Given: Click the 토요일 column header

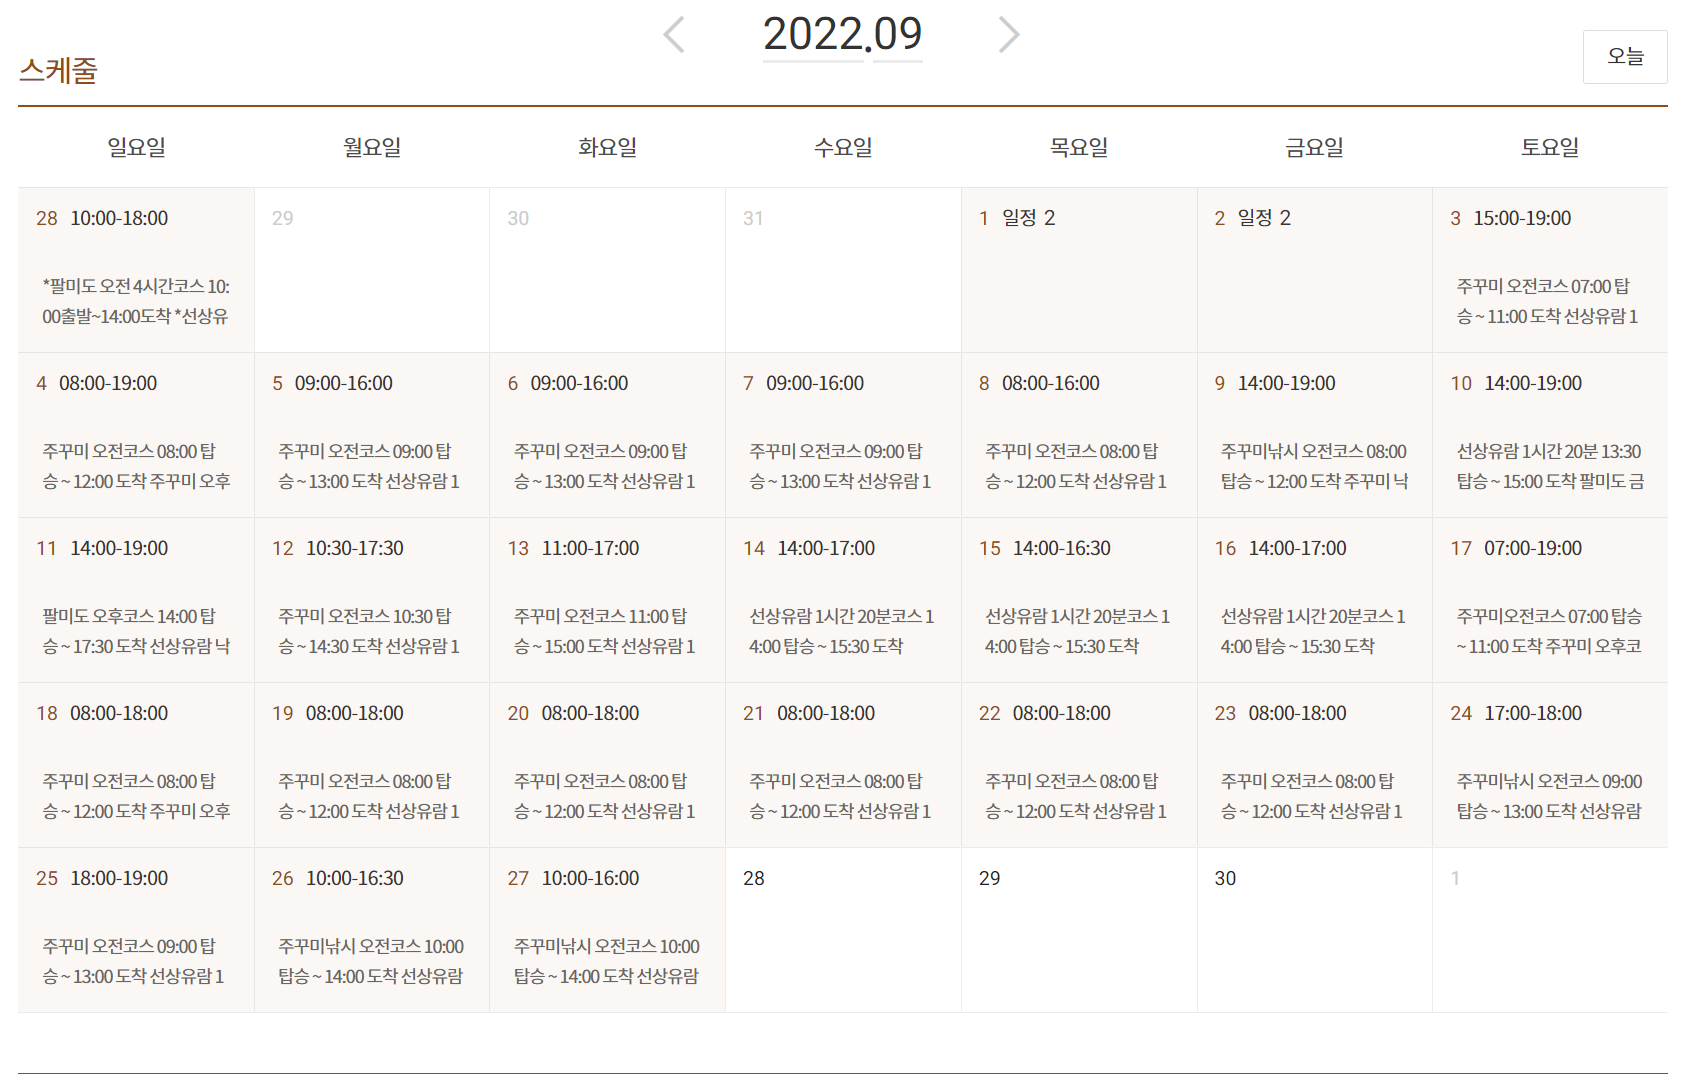Looking at the screenshot, I should point(1550,147).
